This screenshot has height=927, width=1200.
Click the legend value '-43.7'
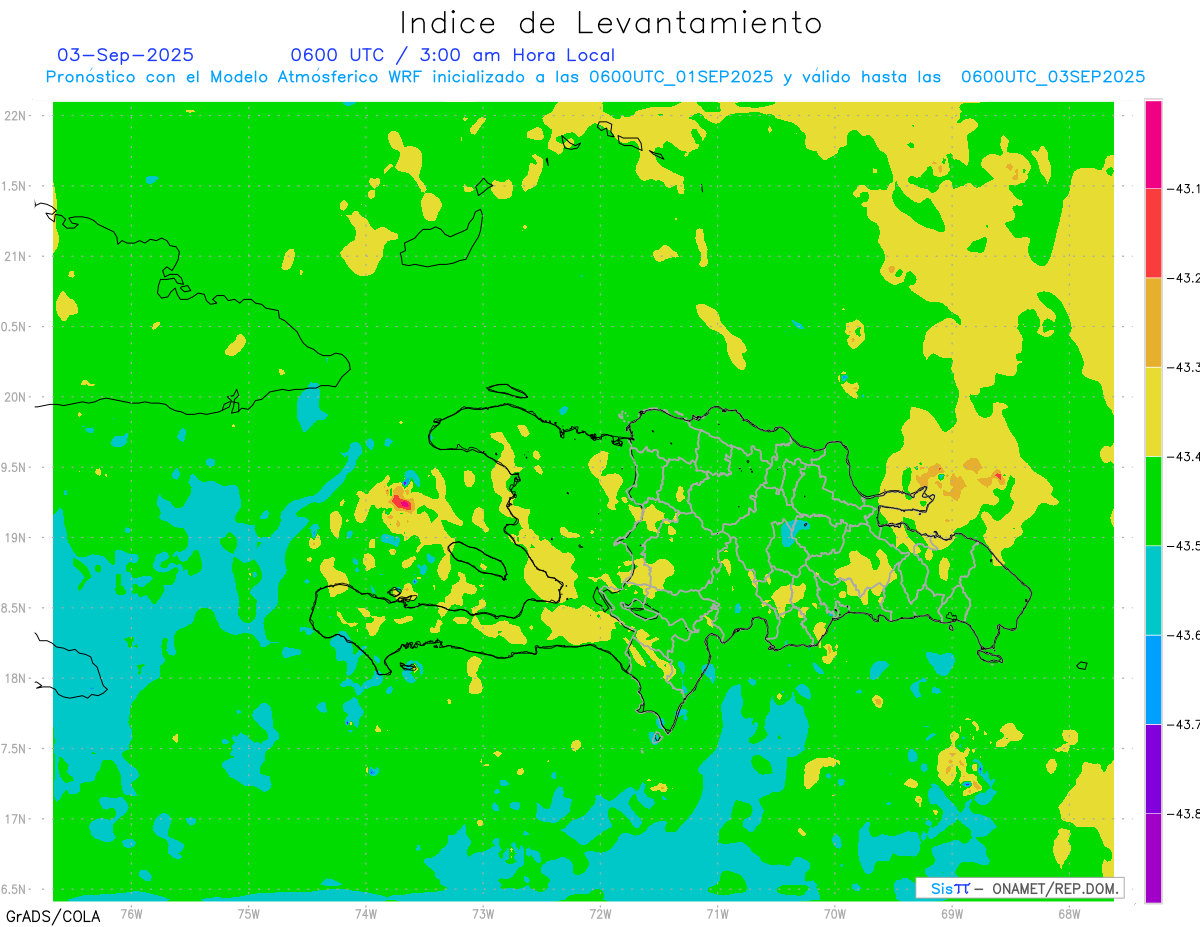pos(1186,724)
